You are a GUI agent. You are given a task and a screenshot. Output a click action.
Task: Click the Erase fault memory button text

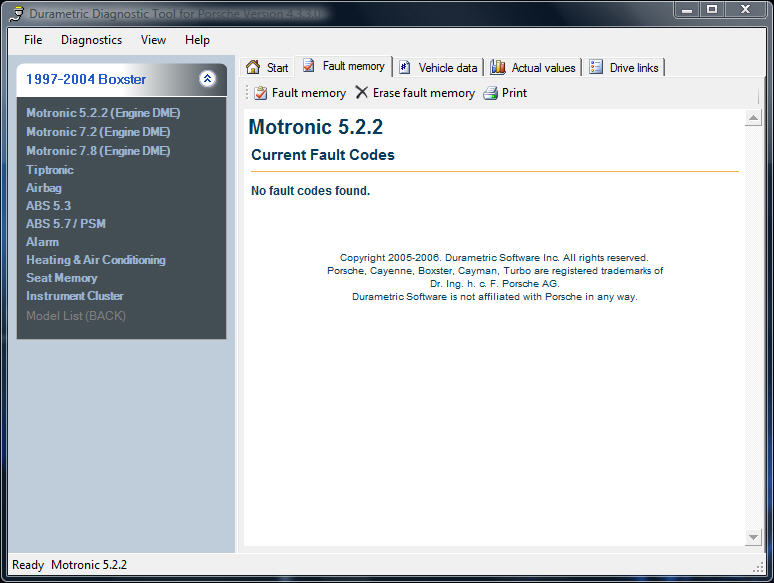tap(424, 93)
